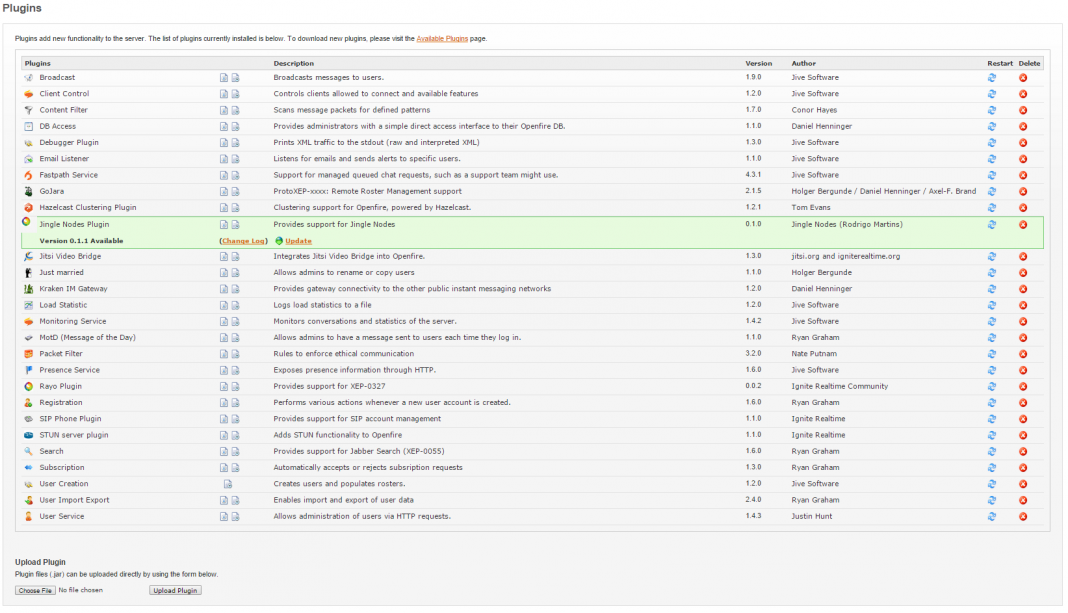Restart the Content Filter plugin
Screen dimensions: 1068x613
[992, 110]
